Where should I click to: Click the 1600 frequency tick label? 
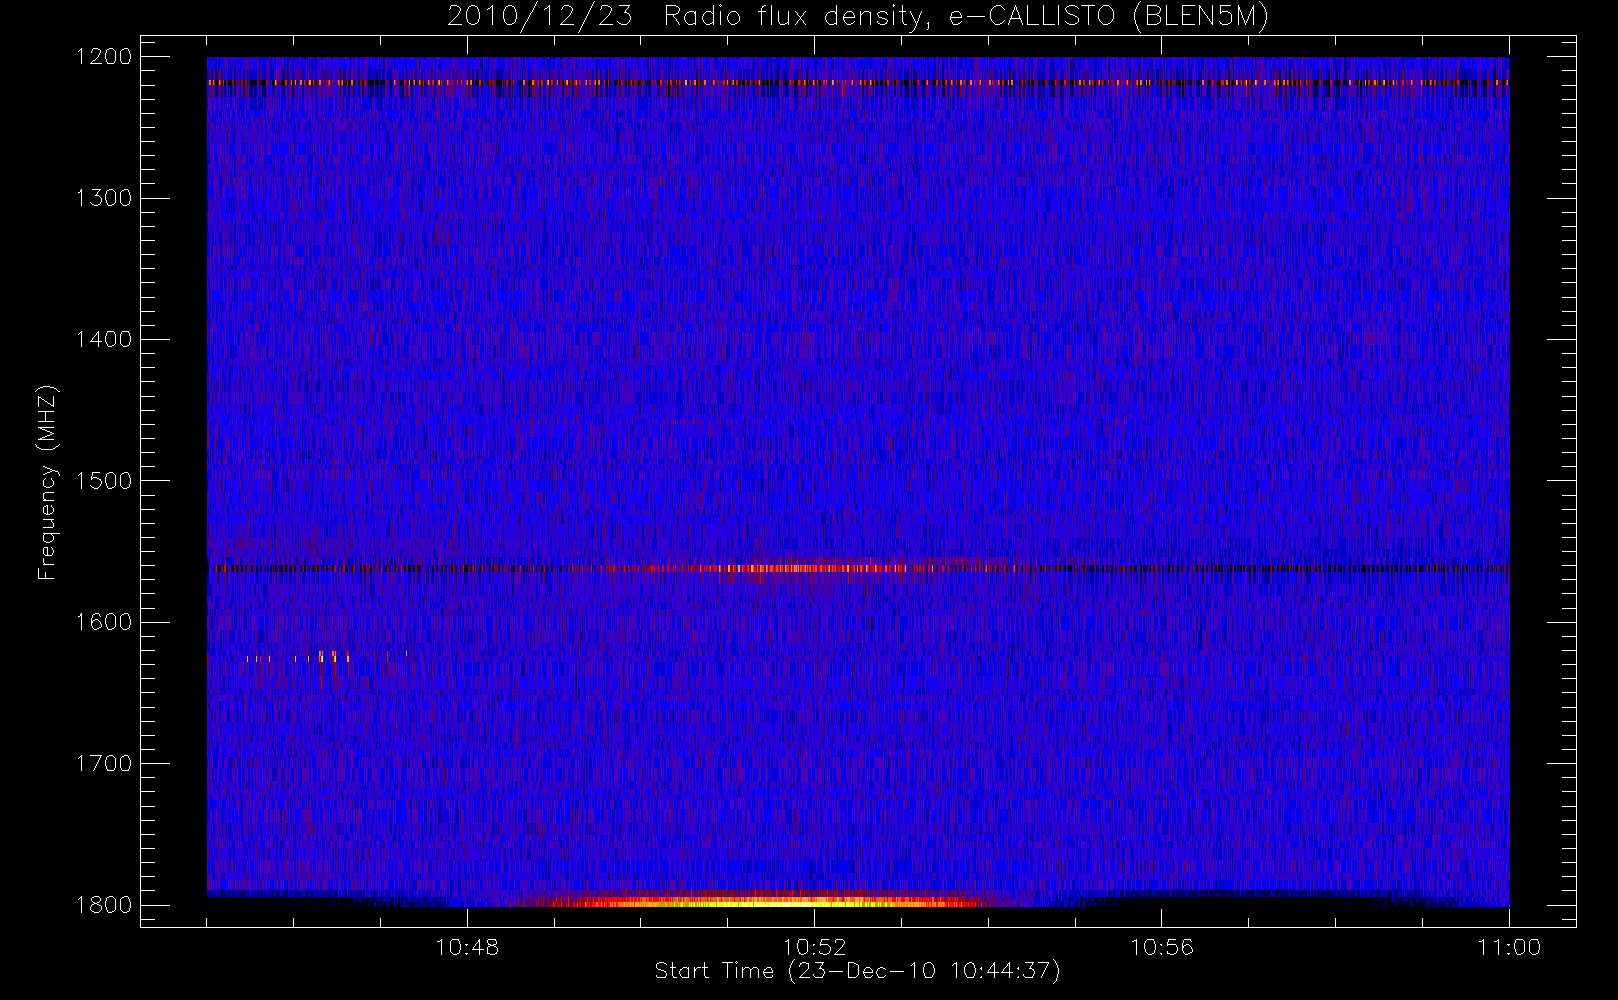click(x=104, y=621)
